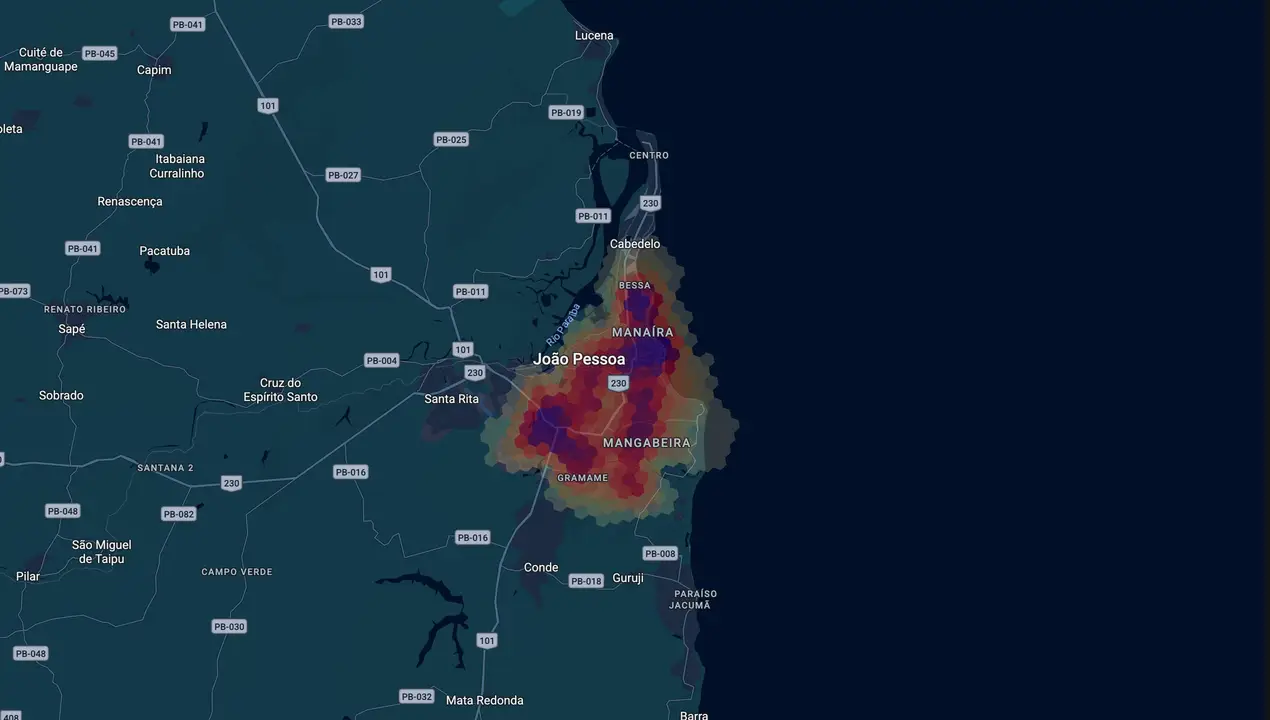
Task: Click the Renascença place label
Action: point(130,202)
